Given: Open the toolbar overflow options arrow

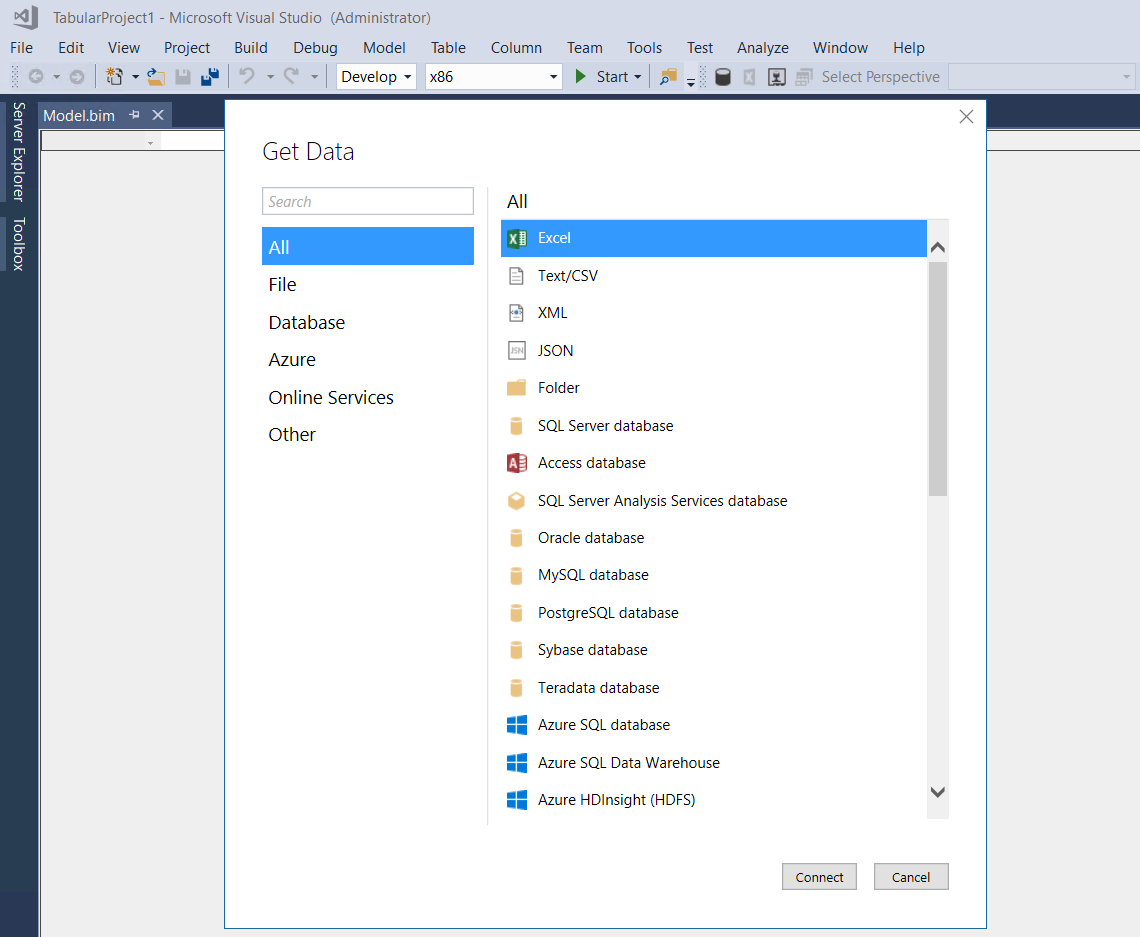Looking at the screenshot, I should tap(691, 82).
